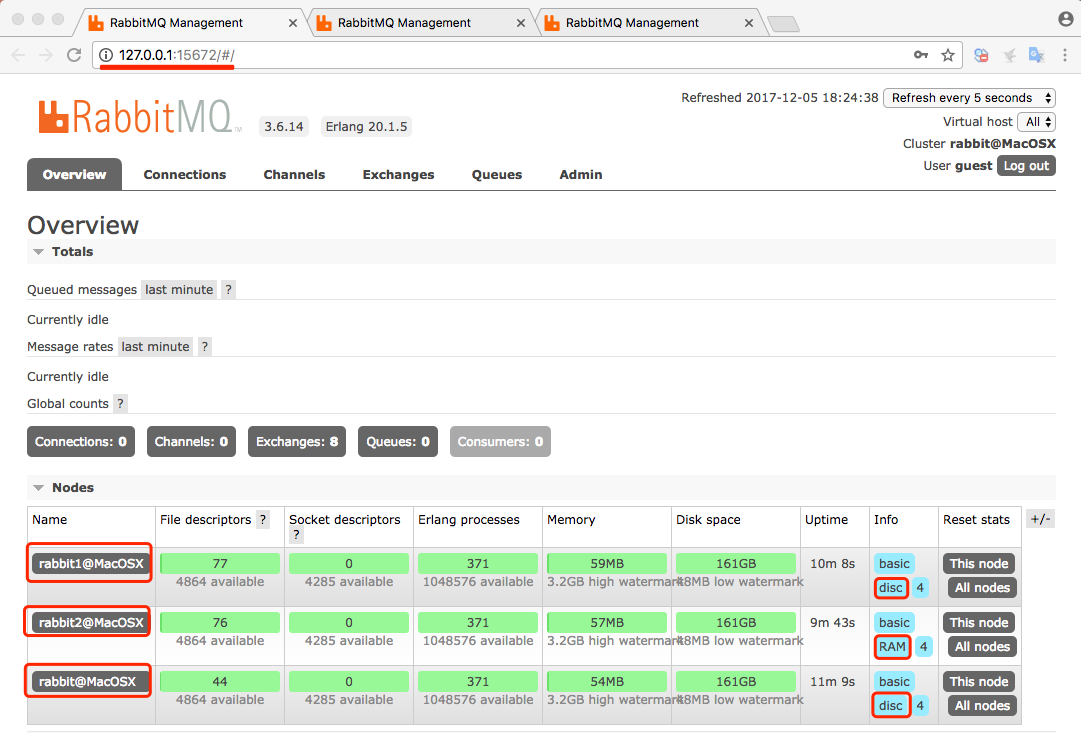Bookmark this page with the star icon
This screenshot has width=1081, height=733.
click(x=948, y=55)
